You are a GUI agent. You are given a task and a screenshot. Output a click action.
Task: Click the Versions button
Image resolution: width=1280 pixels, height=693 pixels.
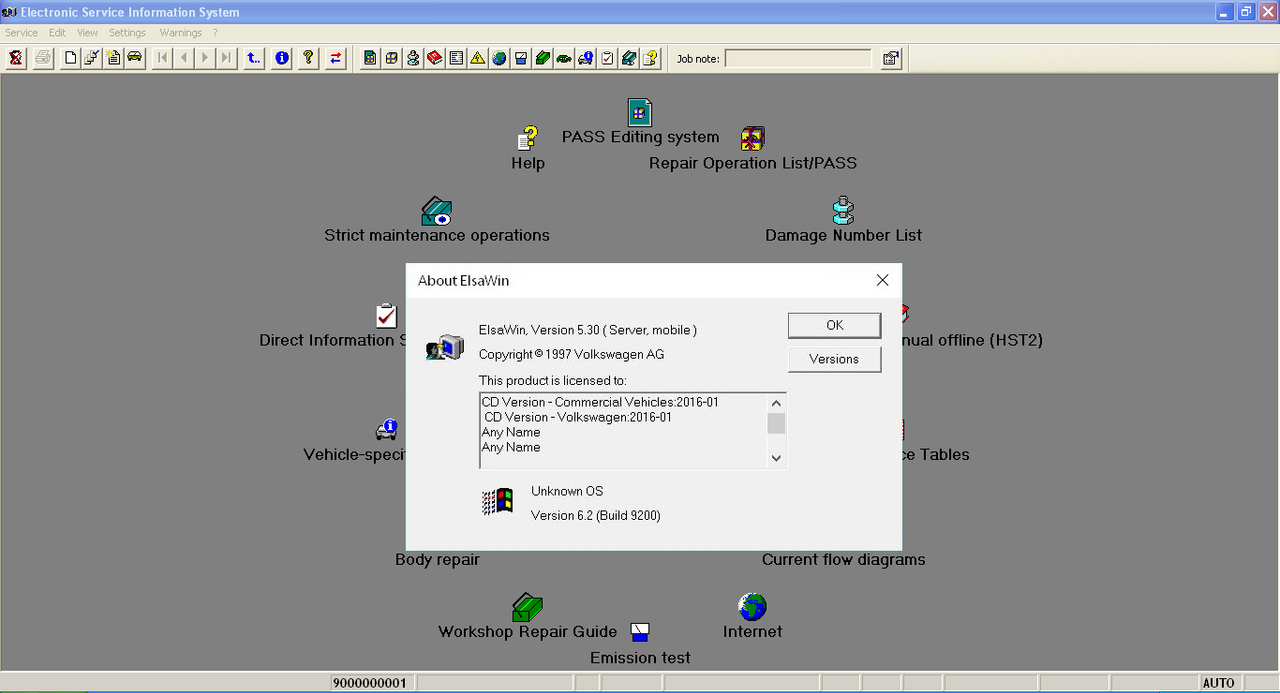835,359
